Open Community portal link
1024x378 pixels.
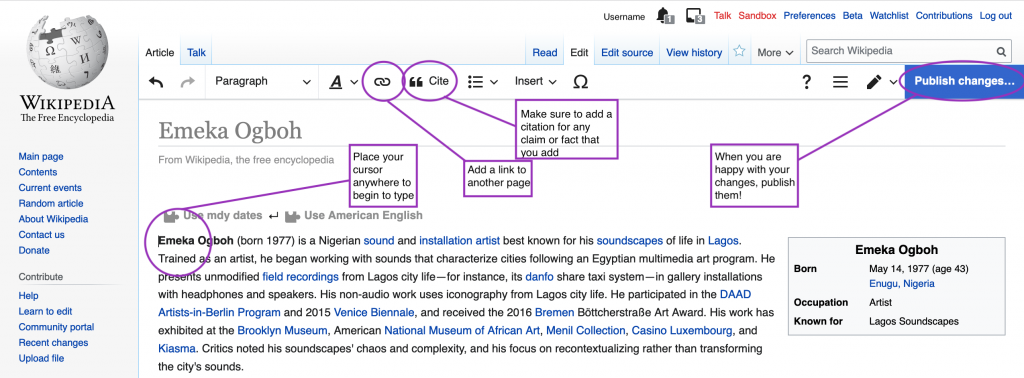click(56, 327)
